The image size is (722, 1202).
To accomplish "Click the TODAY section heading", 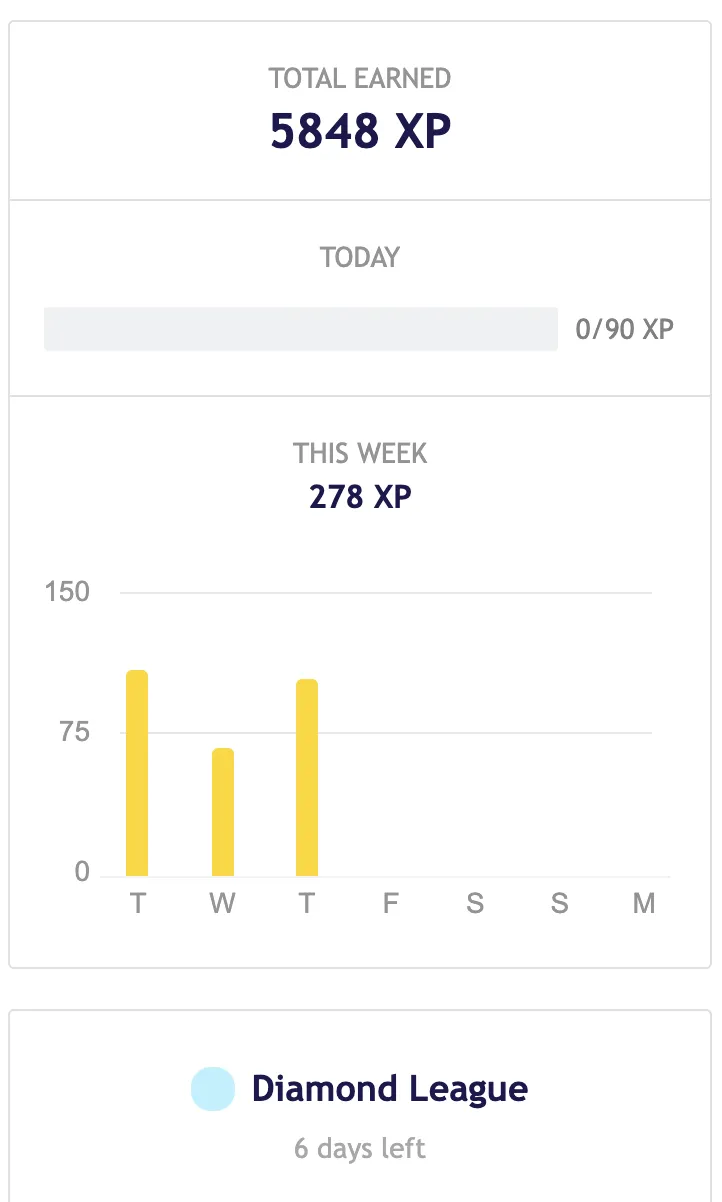I will 360,257.
